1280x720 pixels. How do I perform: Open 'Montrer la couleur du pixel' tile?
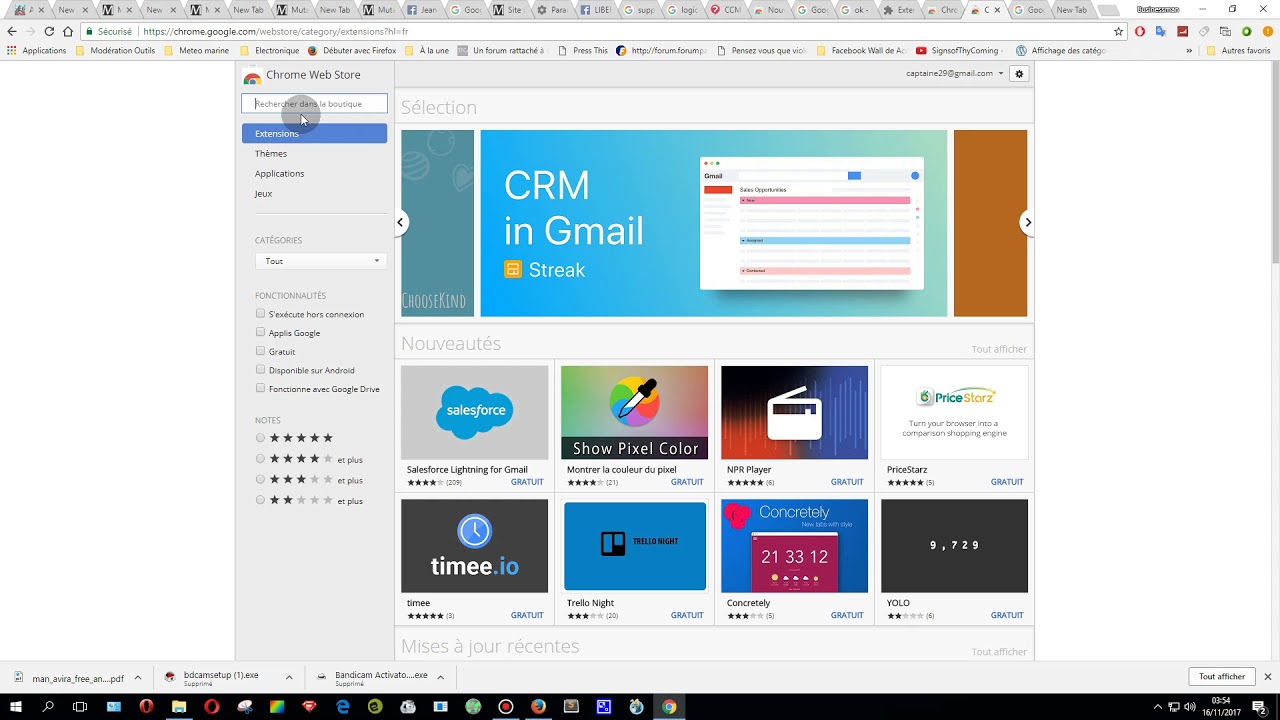coord(634,427)
